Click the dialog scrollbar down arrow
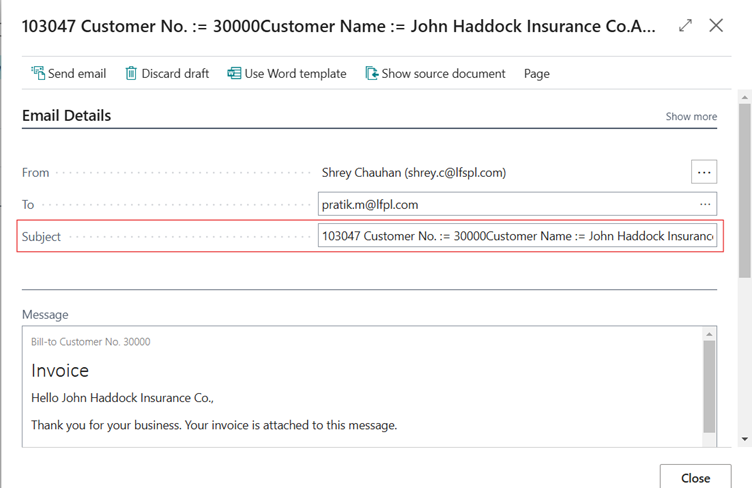 coord(744,439)
